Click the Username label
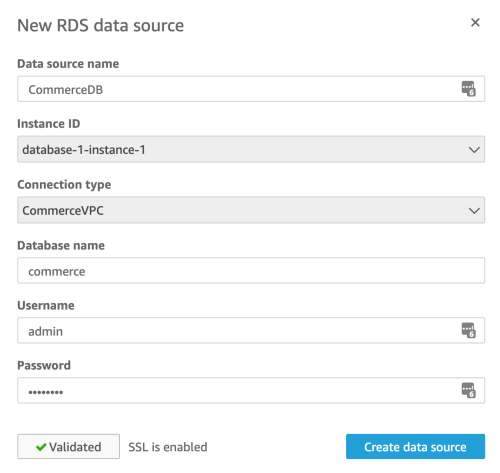The image size is (500, 473). click(46, 305)
